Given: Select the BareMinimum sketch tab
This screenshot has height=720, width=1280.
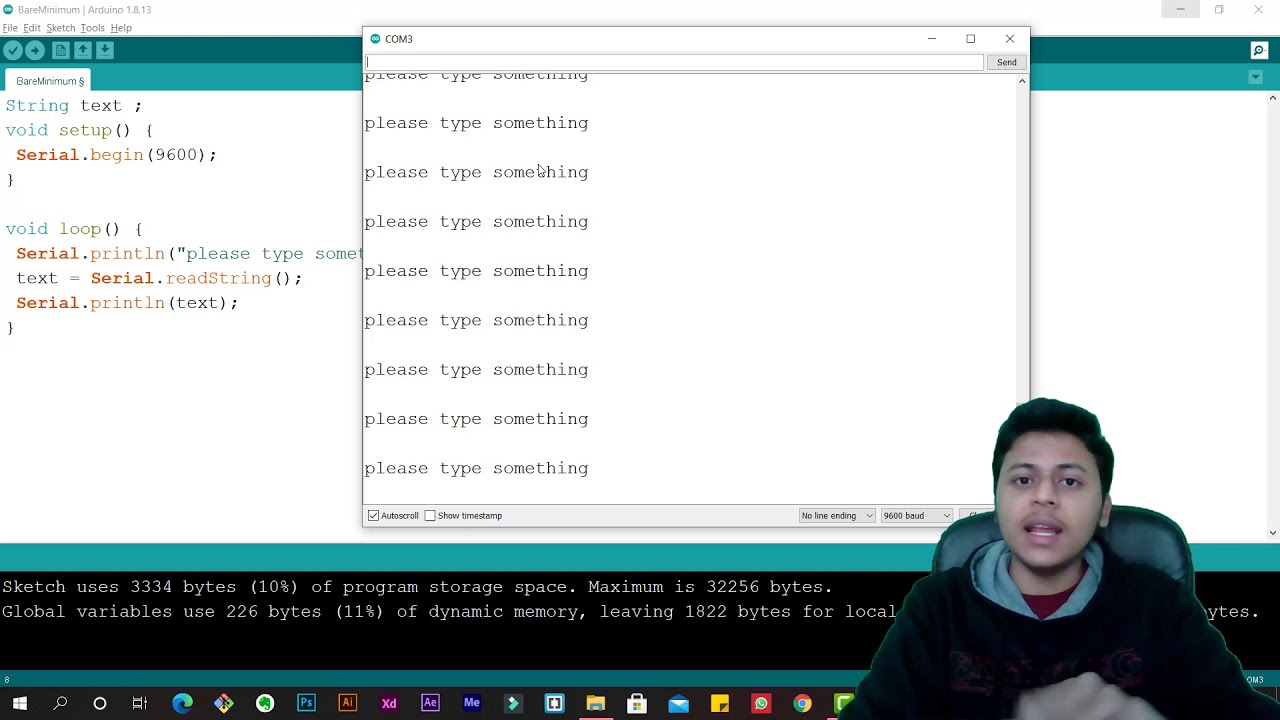Looking at the screenshot, I should pyautogui.click(x=50, y=81).
